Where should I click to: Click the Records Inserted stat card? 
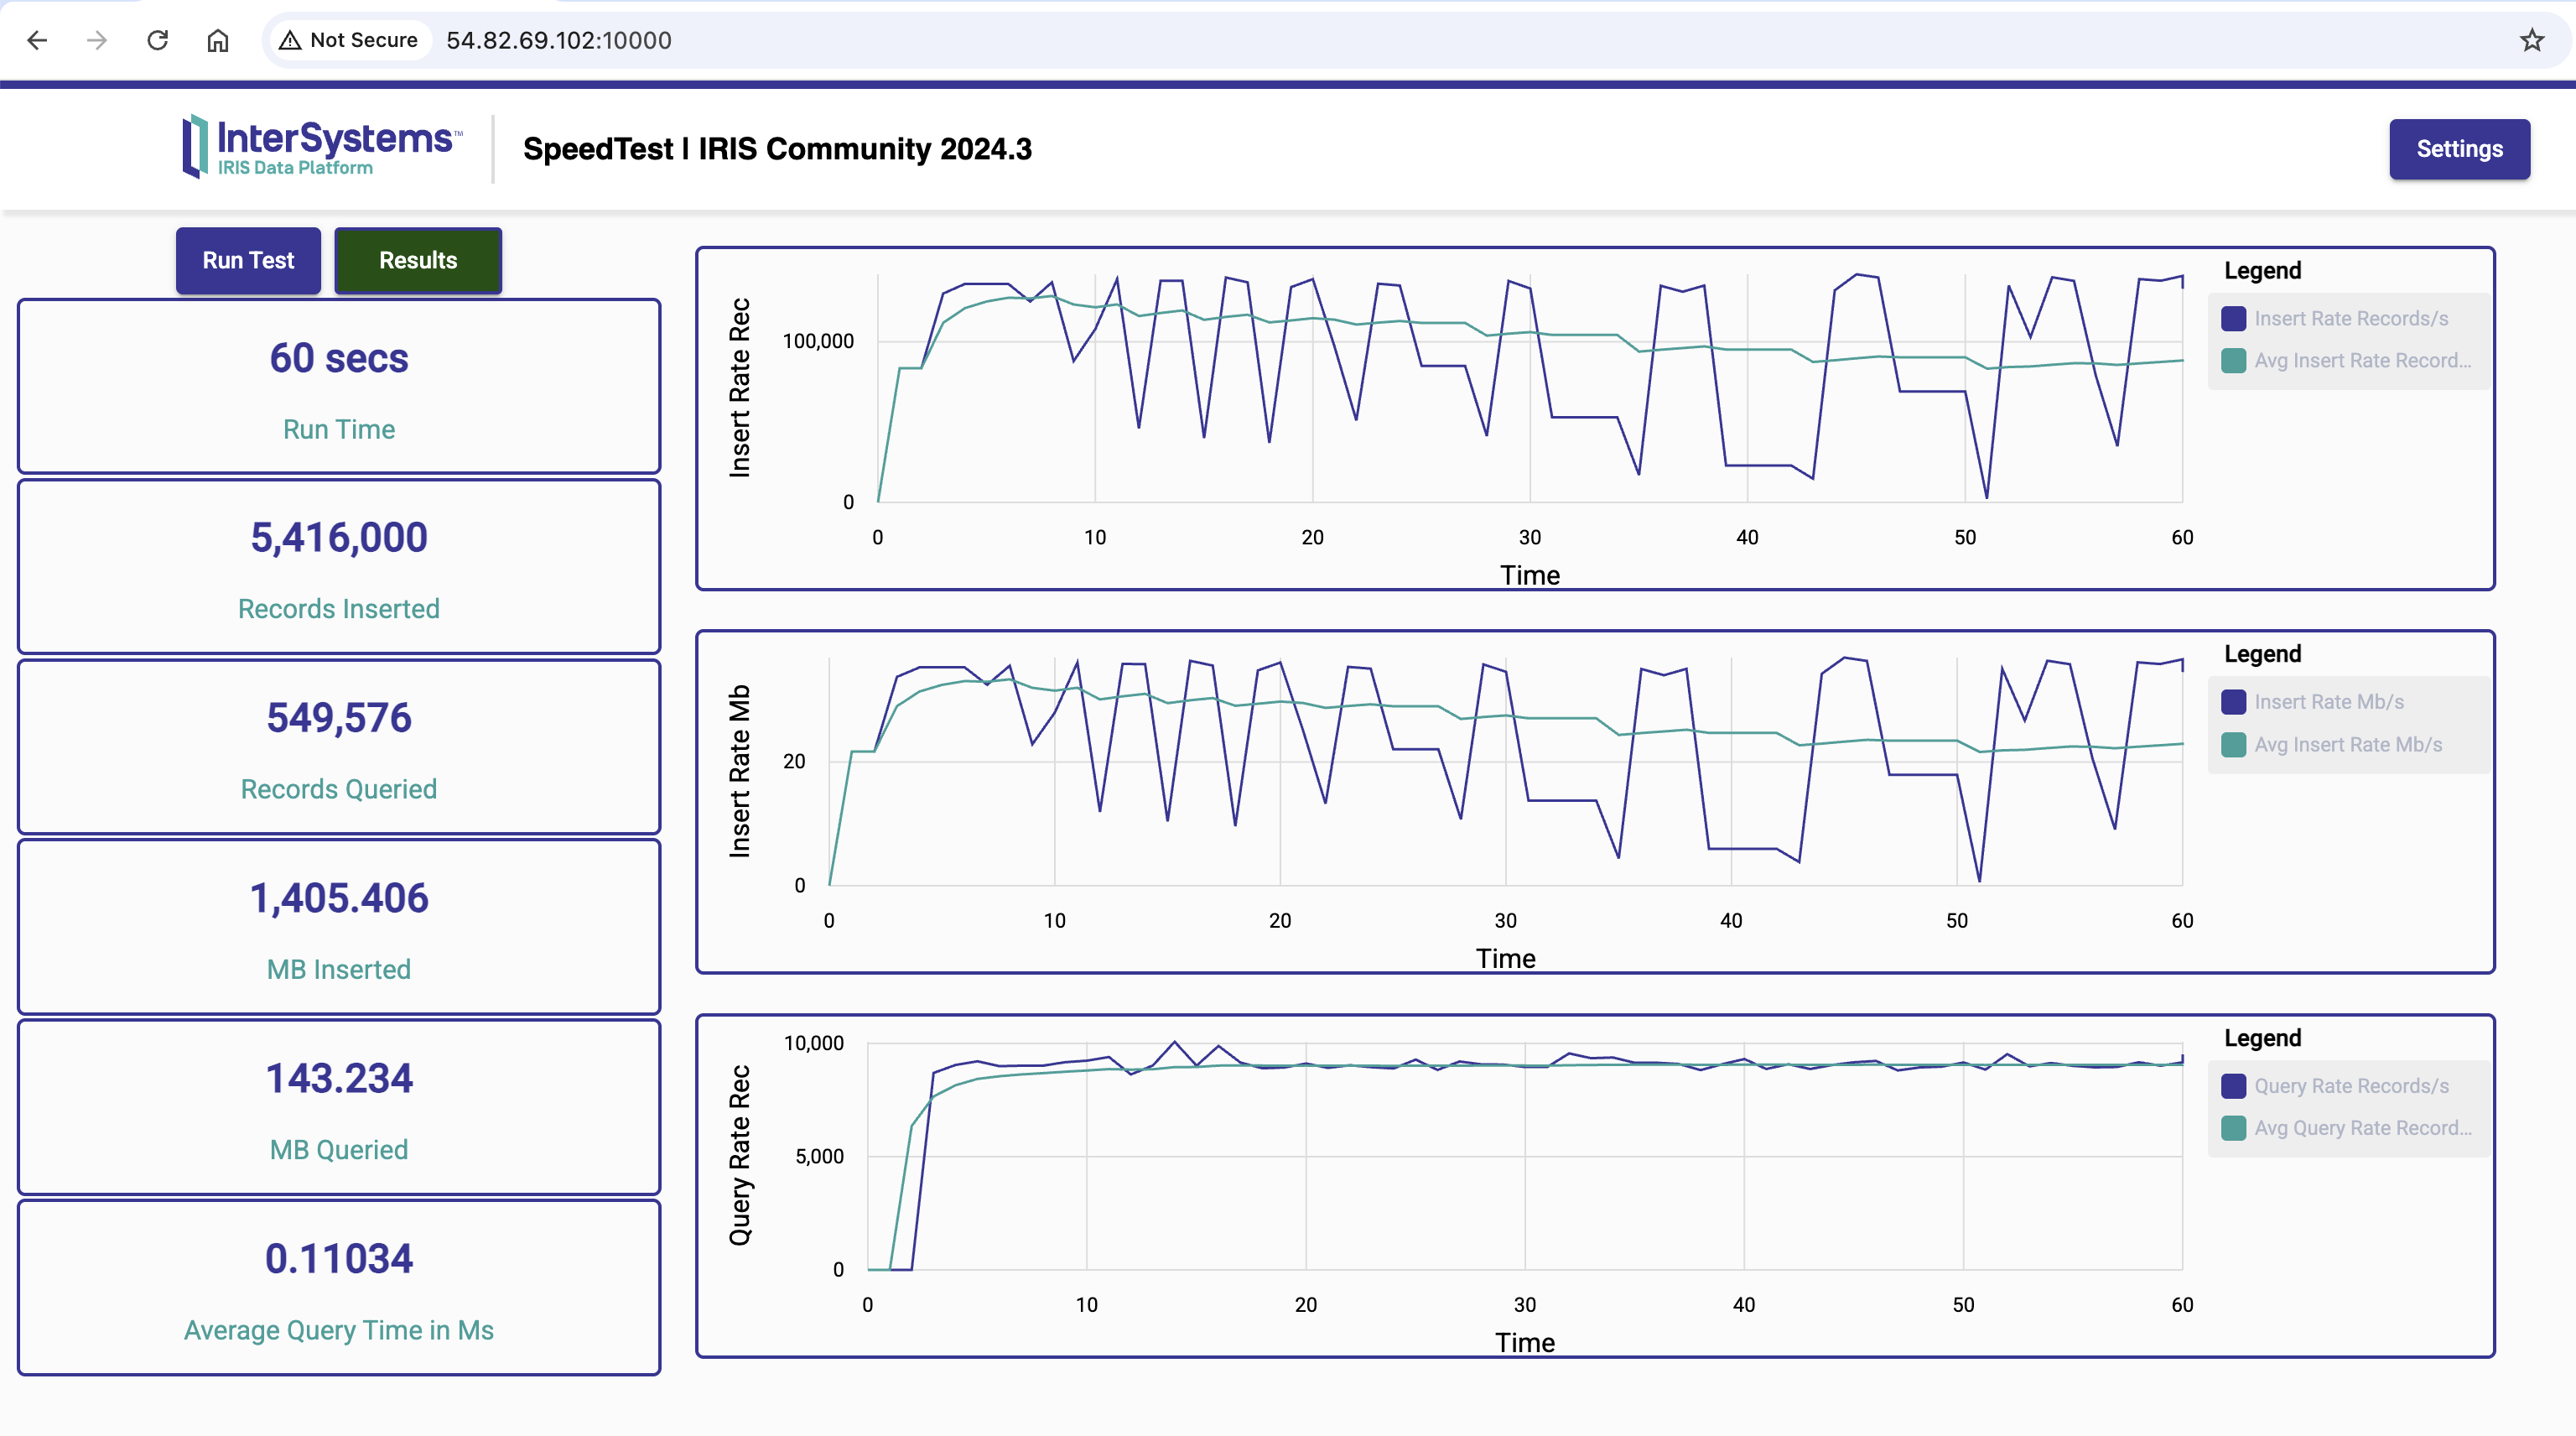339,567
